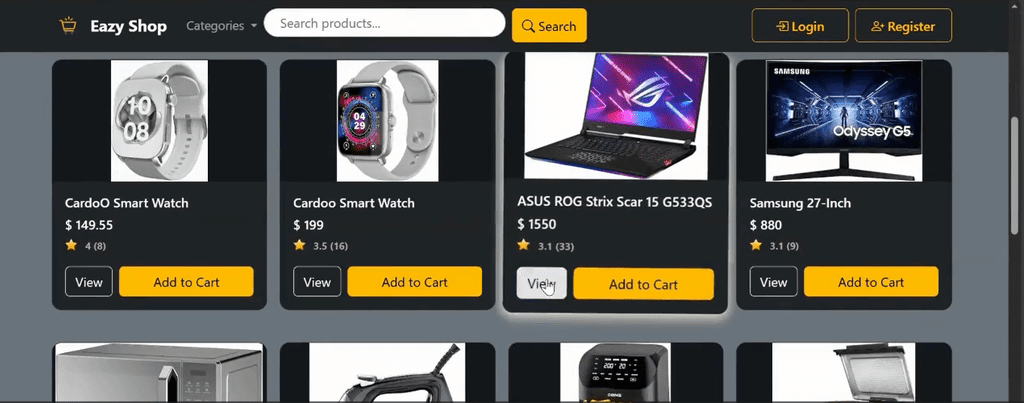View ASUS ROG Strix Scar 15 details
The height and width of the screenshot is (403, 1024).
[541, 284]
